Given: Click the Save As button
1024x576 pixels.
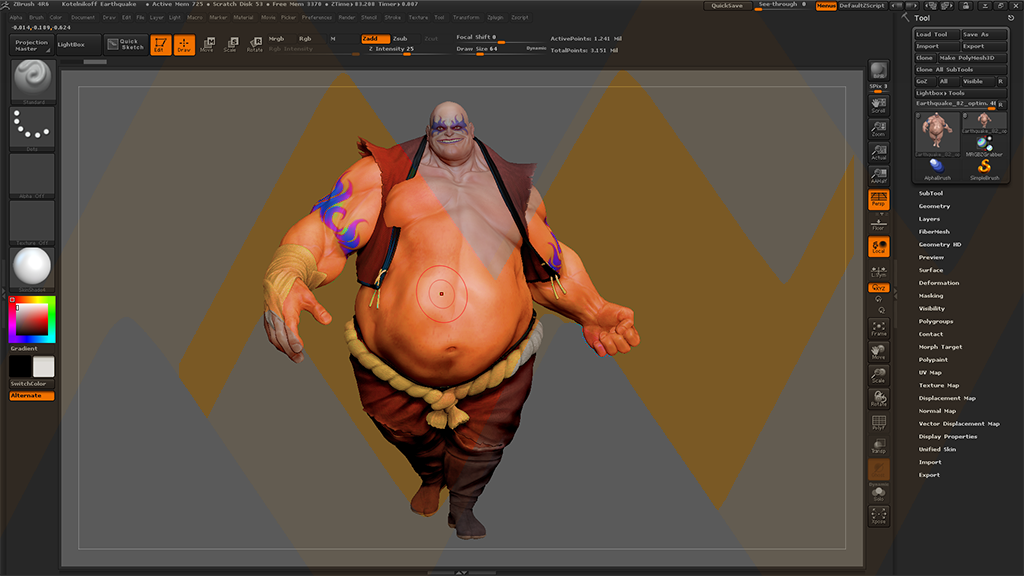Looking at the screenshot, I should click(x=984, y=35).
